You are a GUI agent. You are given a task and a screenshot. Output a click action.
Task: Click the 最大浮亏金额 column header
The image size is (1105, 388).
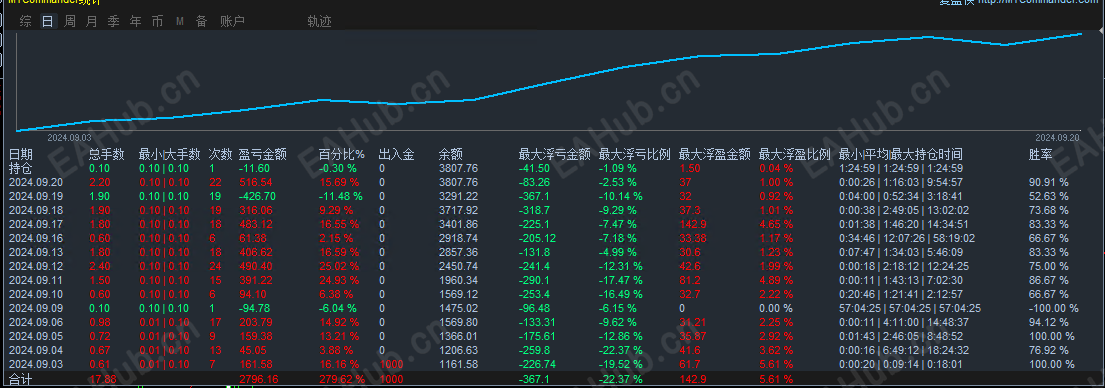(555, 154)
